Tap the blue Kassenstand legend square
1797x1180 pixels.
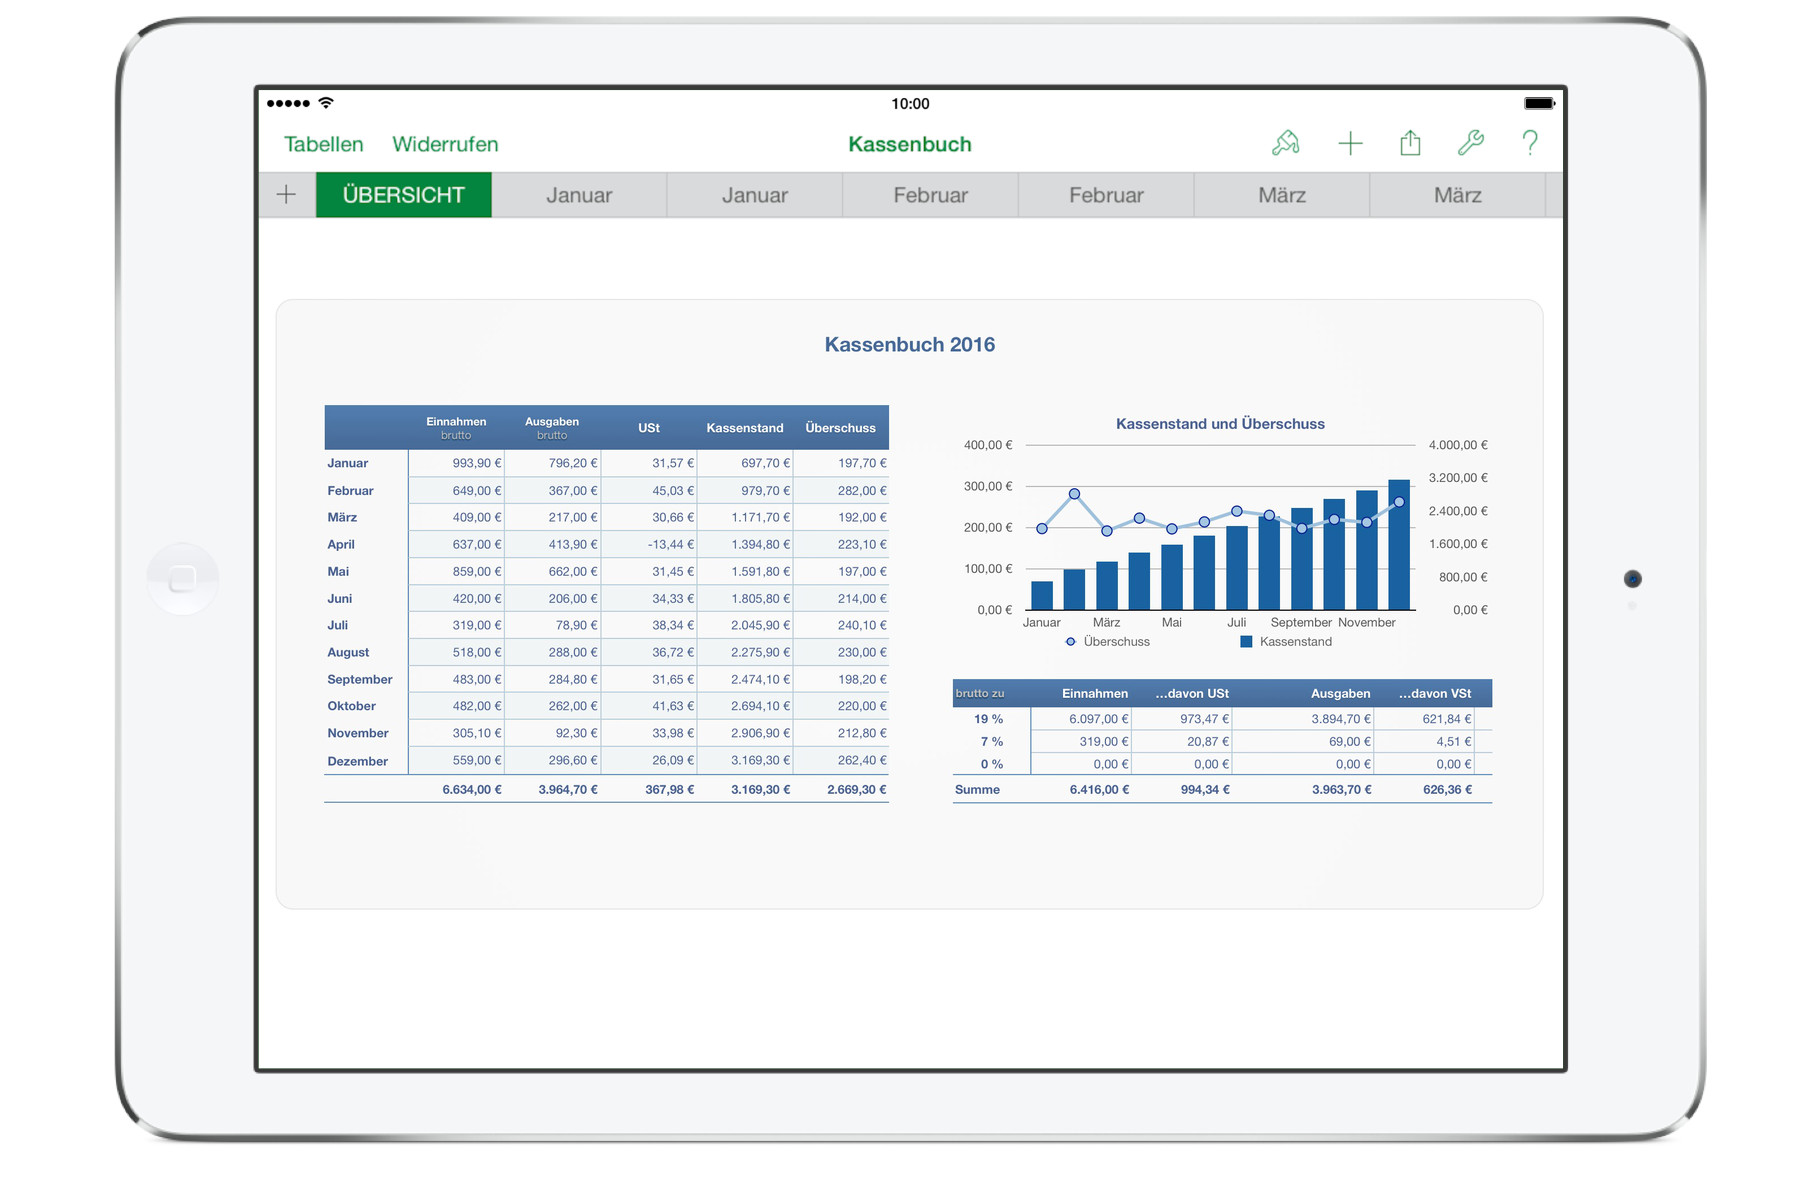[1246, 642]
